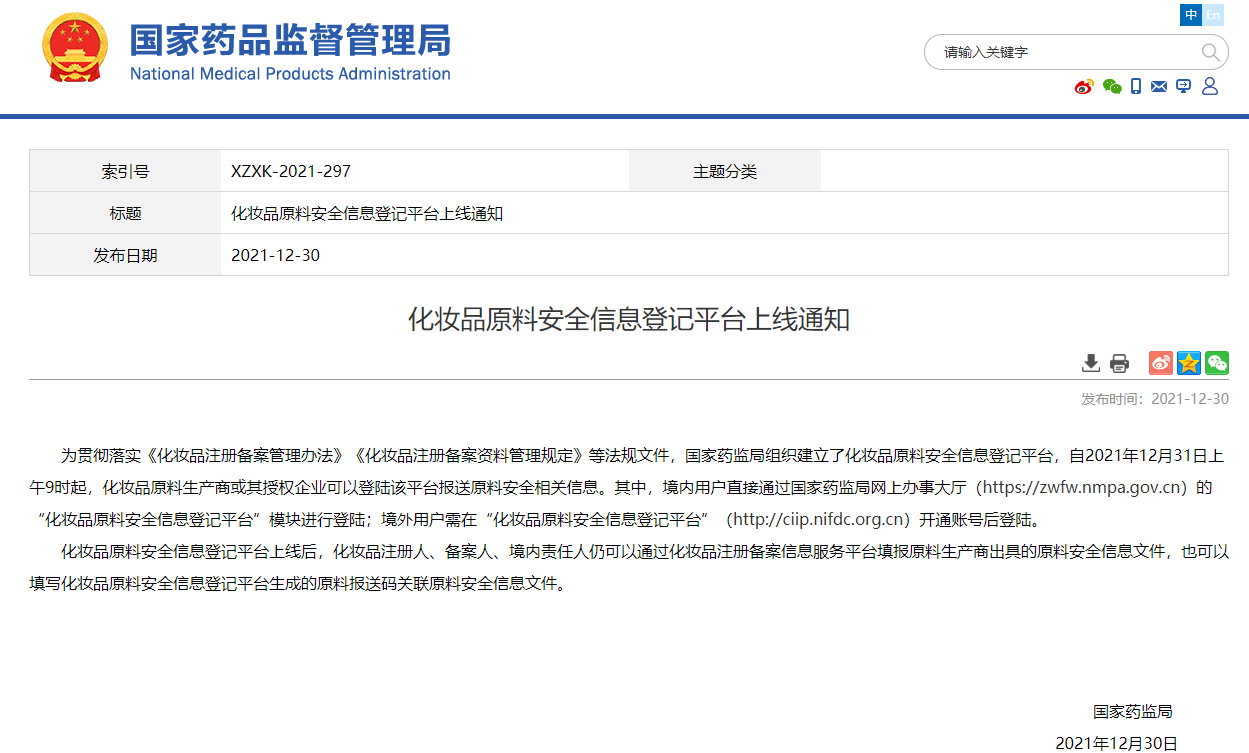Click the 2021-12-30 value in the 发布日期 row

pos(276,255)
